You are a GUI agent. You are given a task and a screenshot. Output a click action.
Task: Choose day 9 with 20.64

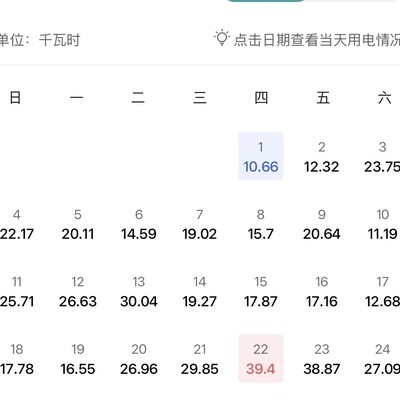pyautogui.click(x=322, y=225)
